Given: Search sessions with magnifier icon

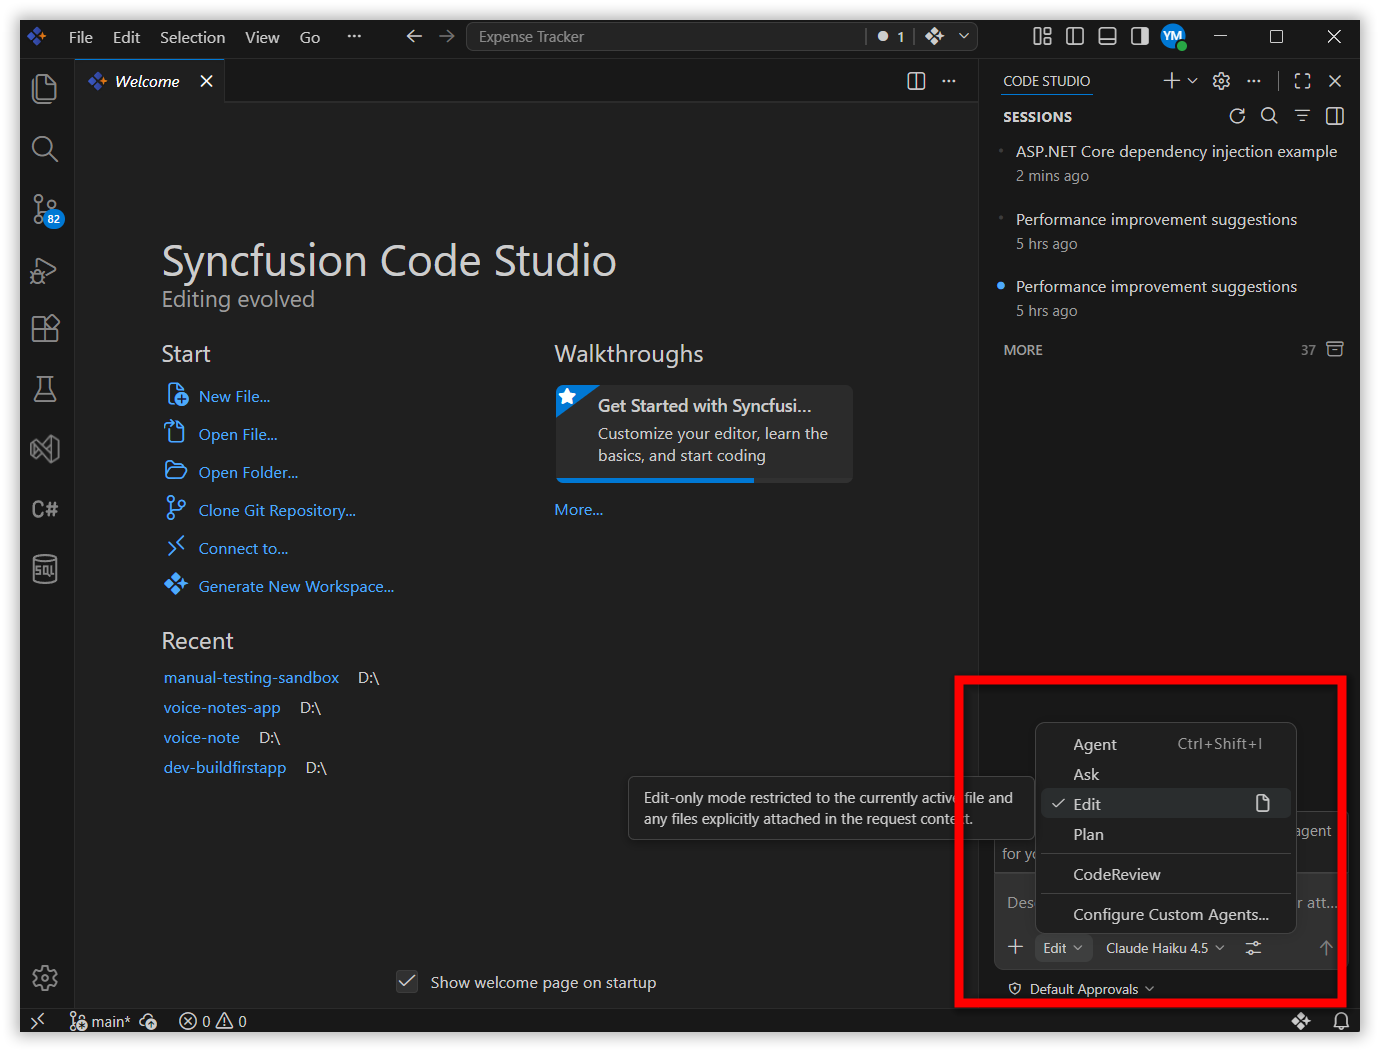Looking at the screenshot, I should tap(1269, 116).
